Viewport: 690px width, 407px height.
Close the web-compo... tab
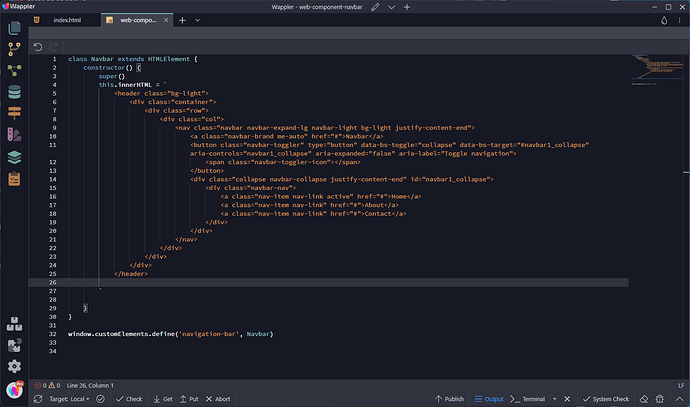(x=166, y=20)
